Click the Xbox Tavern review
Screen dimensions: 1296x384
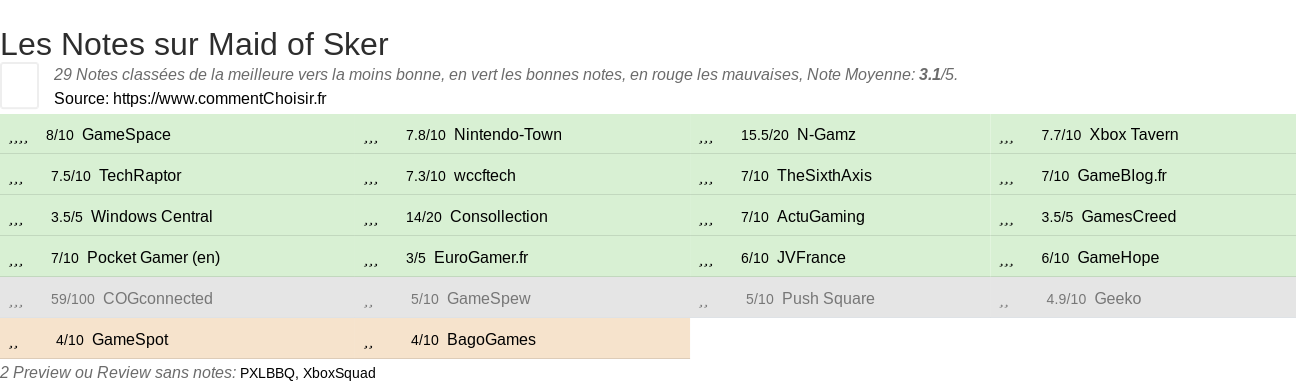[1134, 135]
